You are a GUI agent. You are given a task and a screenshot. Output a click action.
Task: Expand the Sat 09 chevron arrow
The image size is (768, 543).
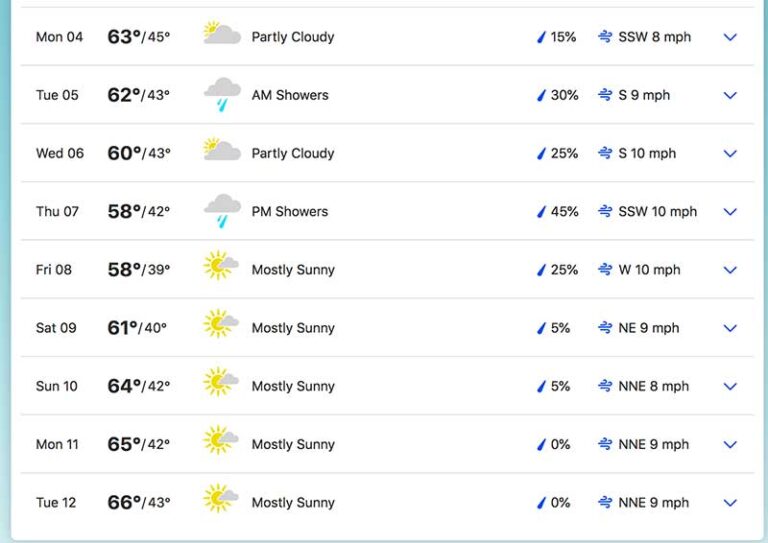(x=730, y=328)
